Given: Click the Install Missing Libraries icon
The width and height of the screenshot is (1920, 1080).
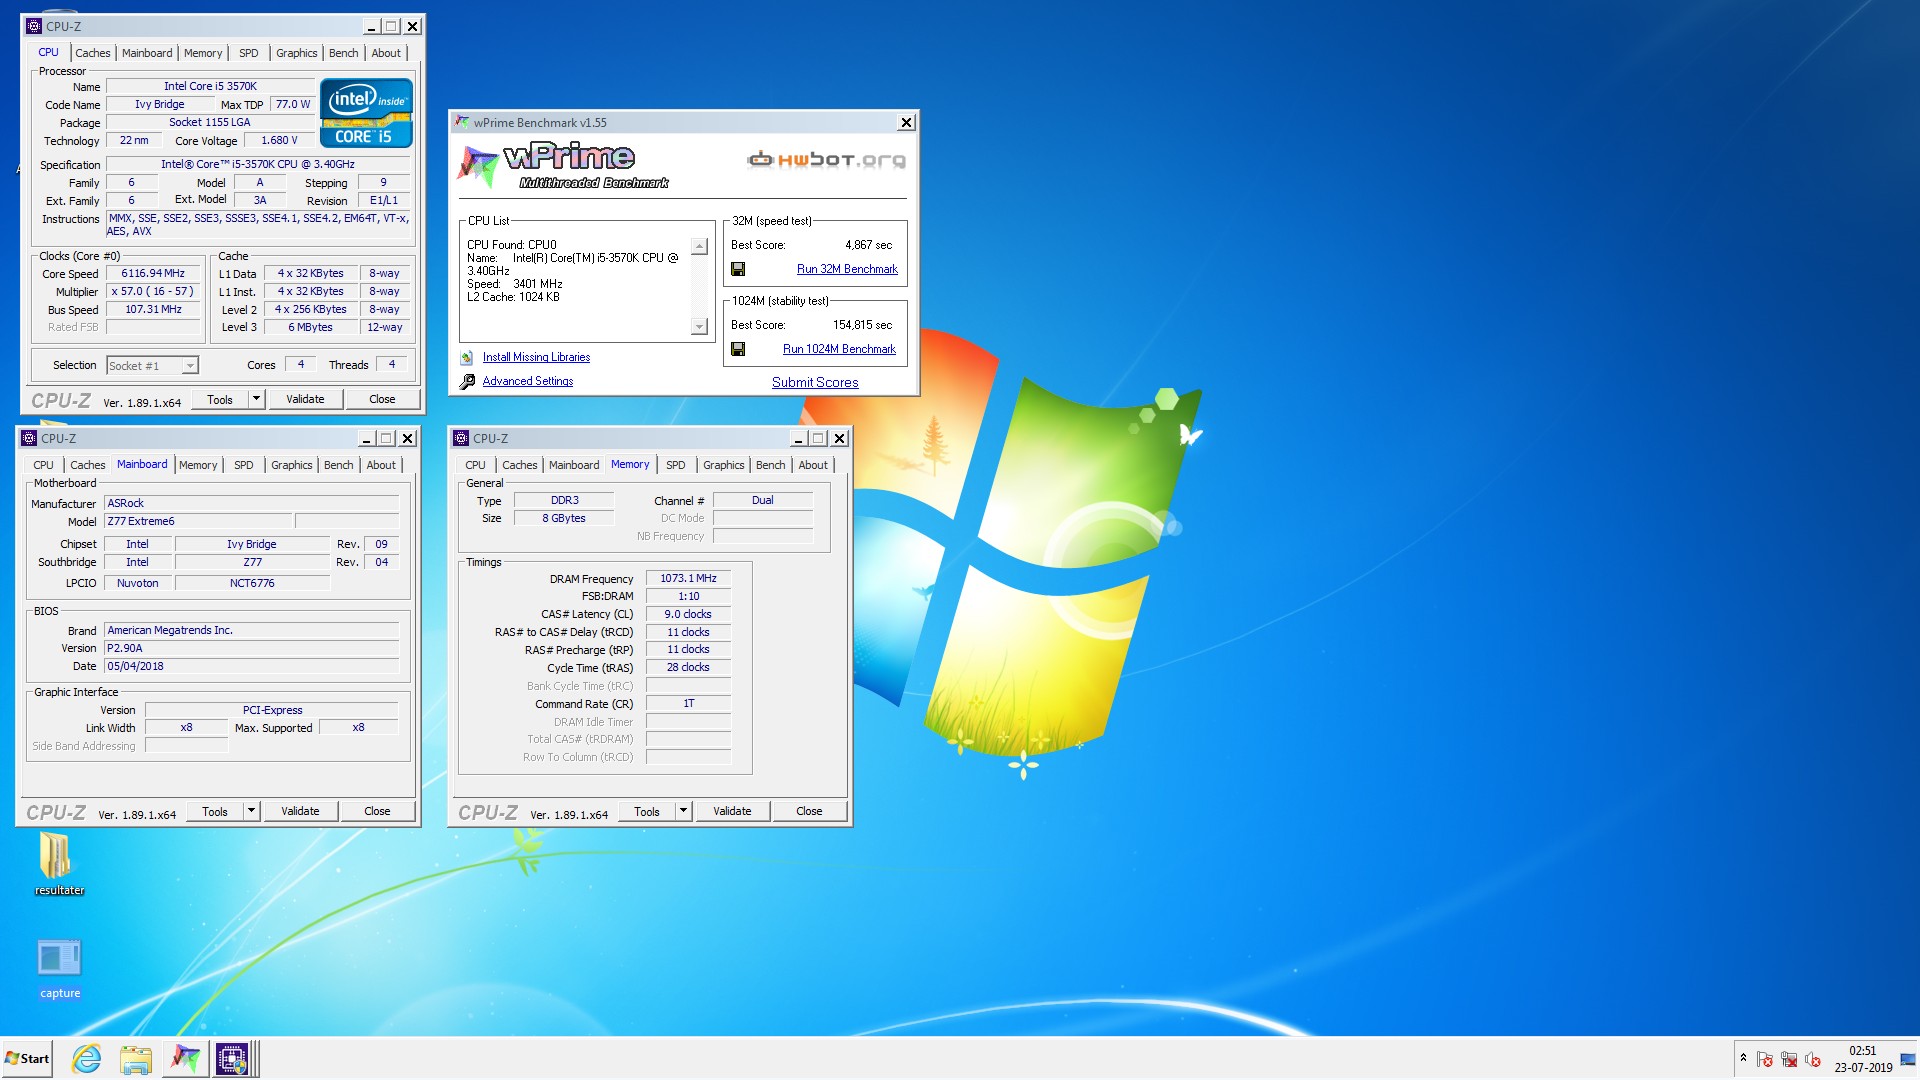Looking at the screenshot, I should (x=467, y=357).
